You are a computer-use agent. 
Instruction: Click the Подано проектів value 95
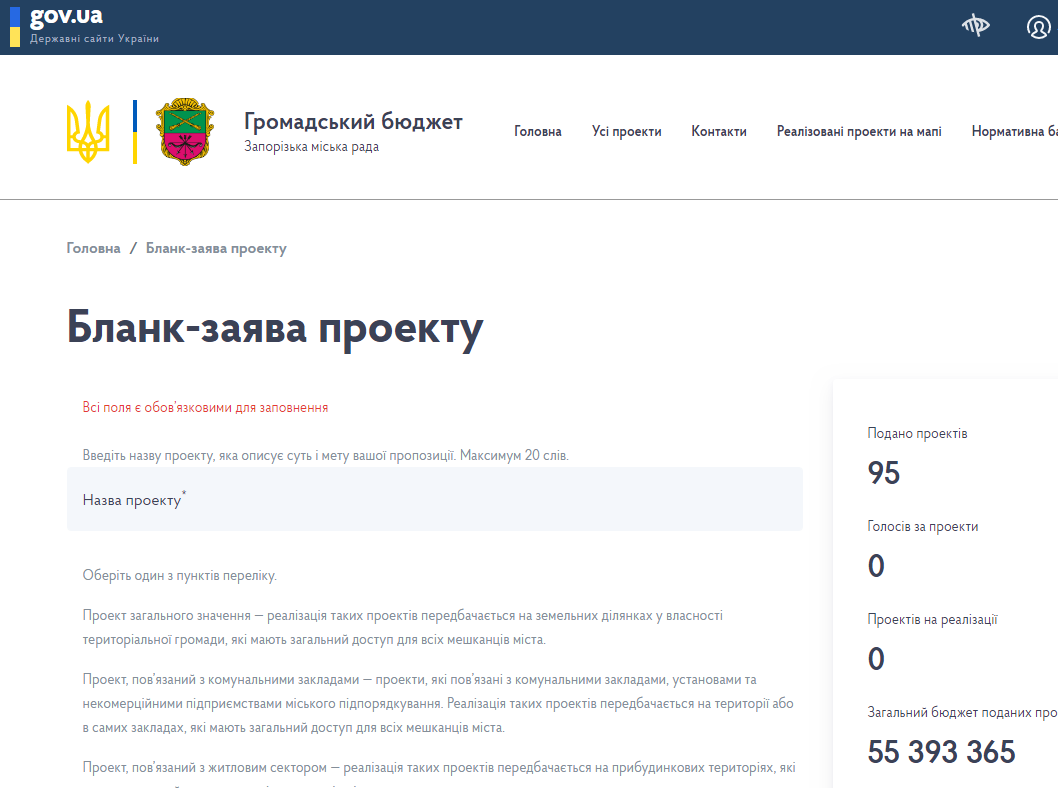(x=883, y=473)
